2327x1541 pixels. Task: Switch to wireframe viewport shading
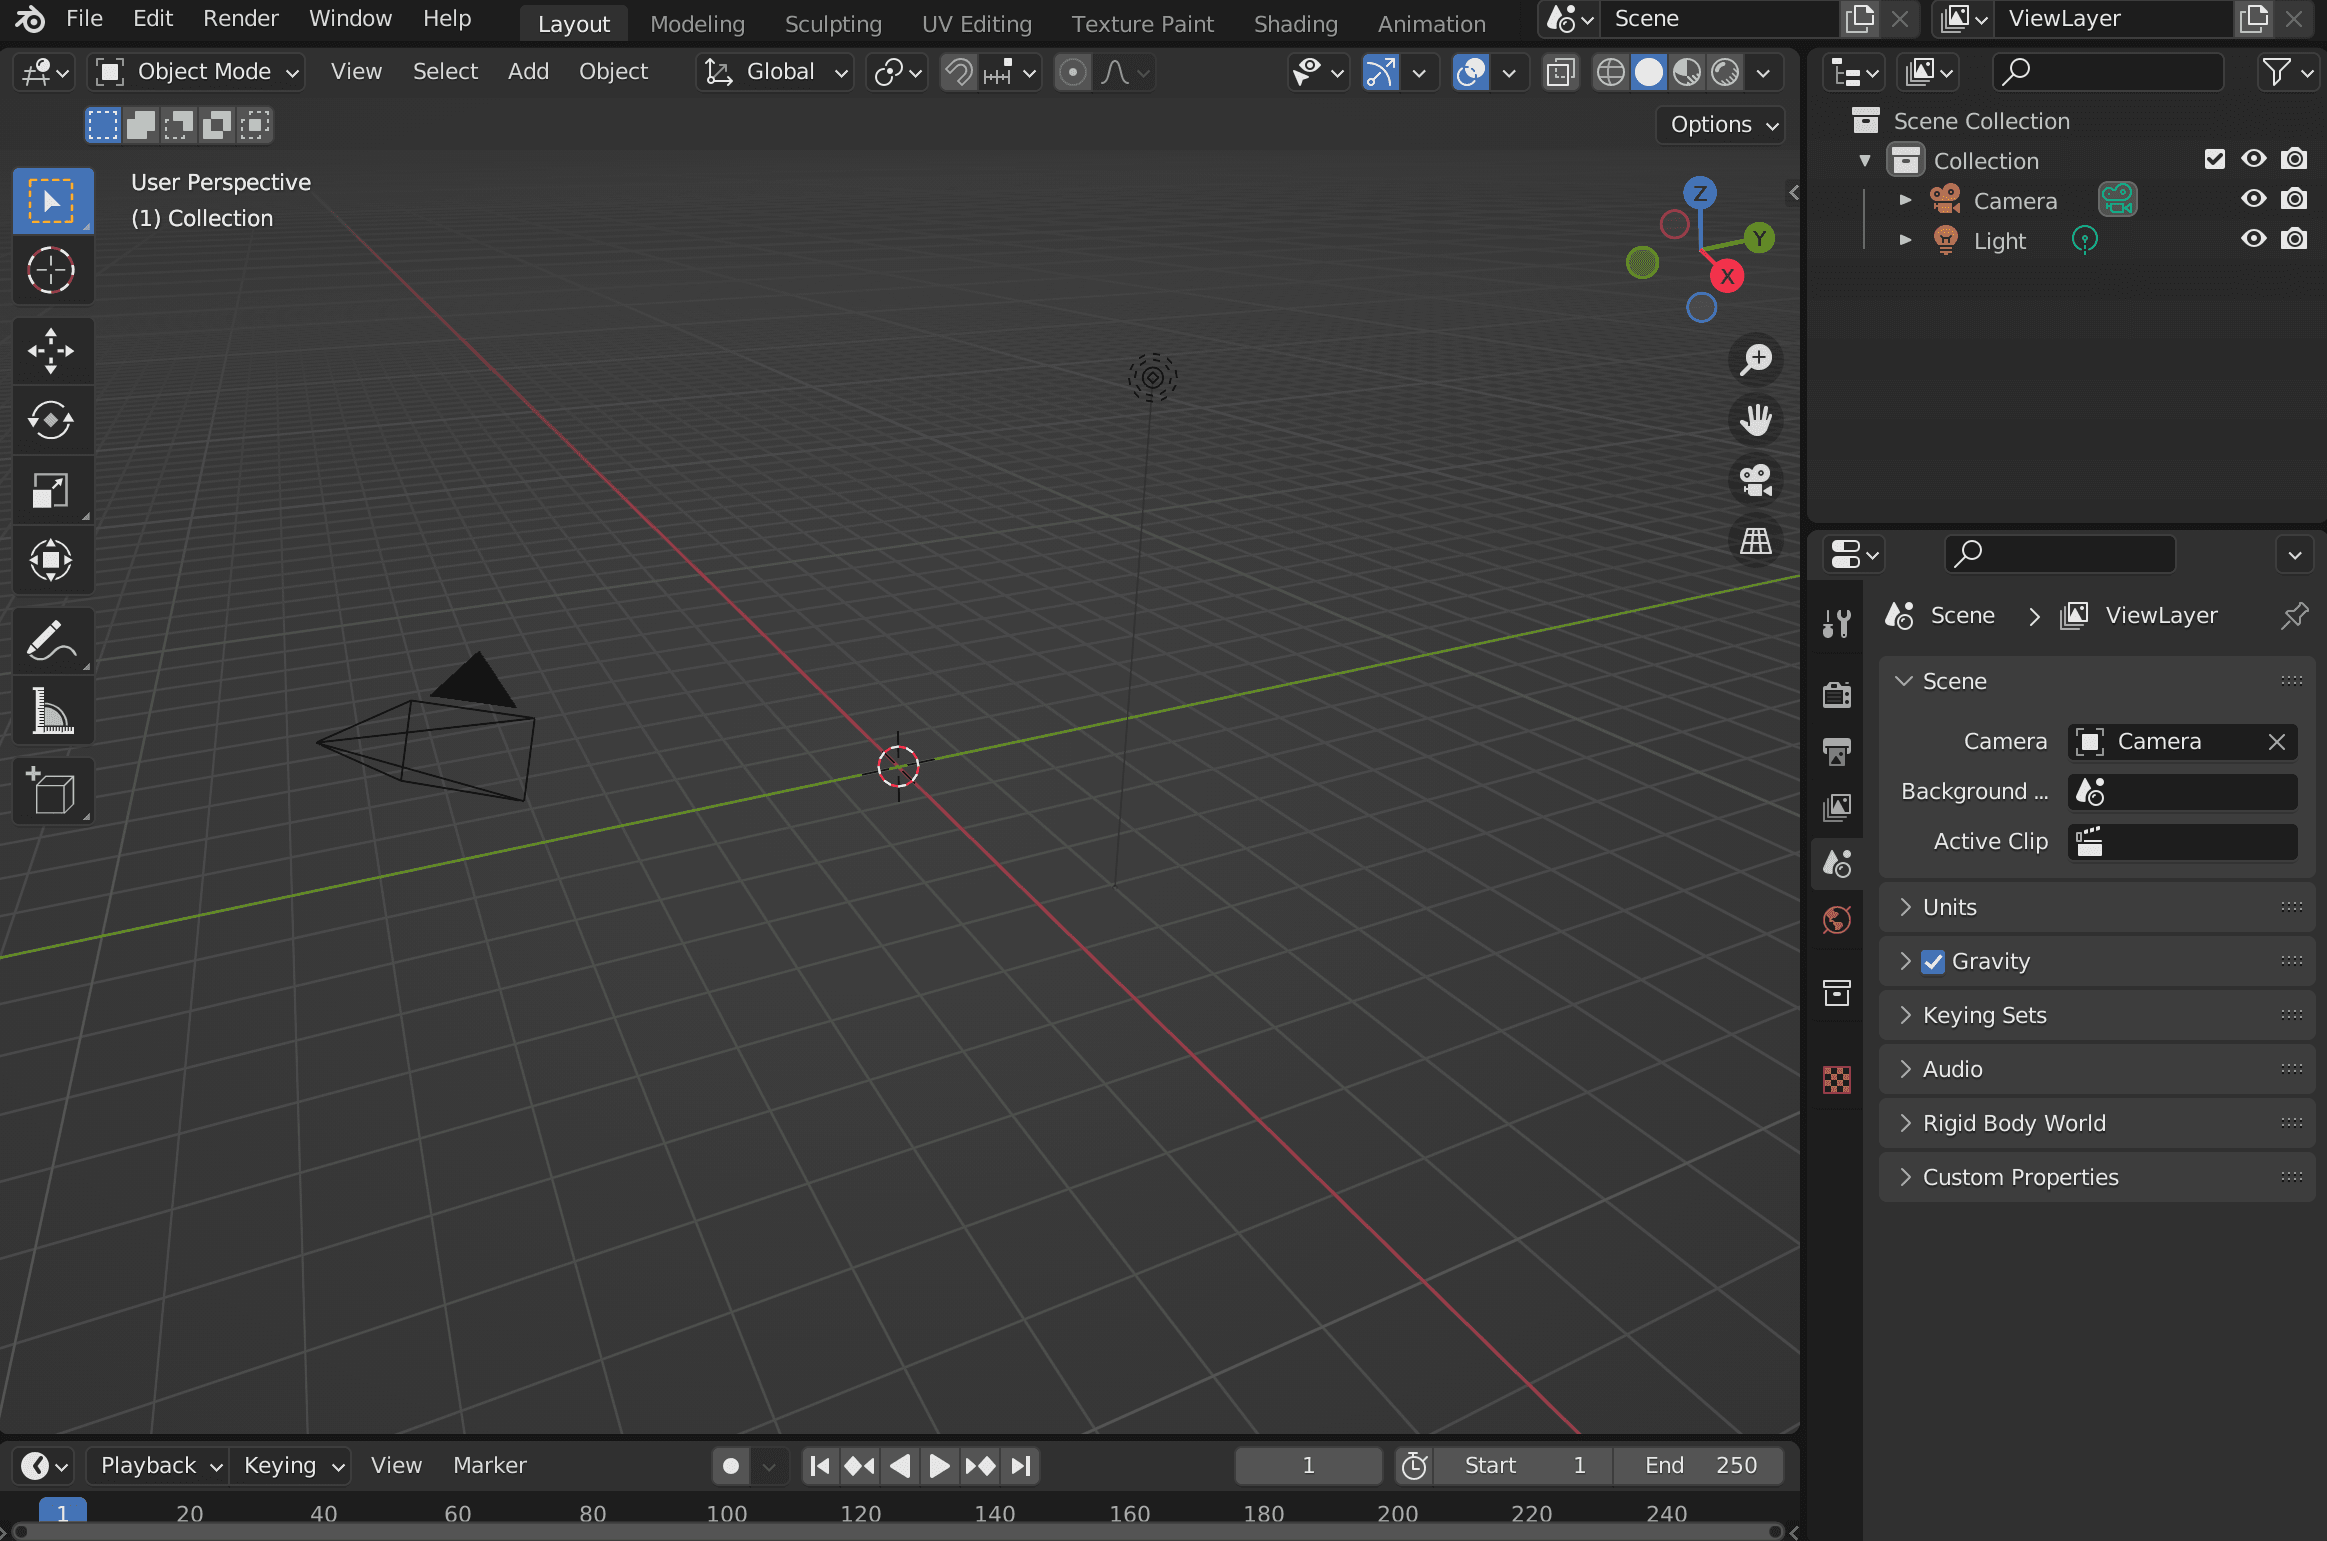click(x=1610, y=72)
